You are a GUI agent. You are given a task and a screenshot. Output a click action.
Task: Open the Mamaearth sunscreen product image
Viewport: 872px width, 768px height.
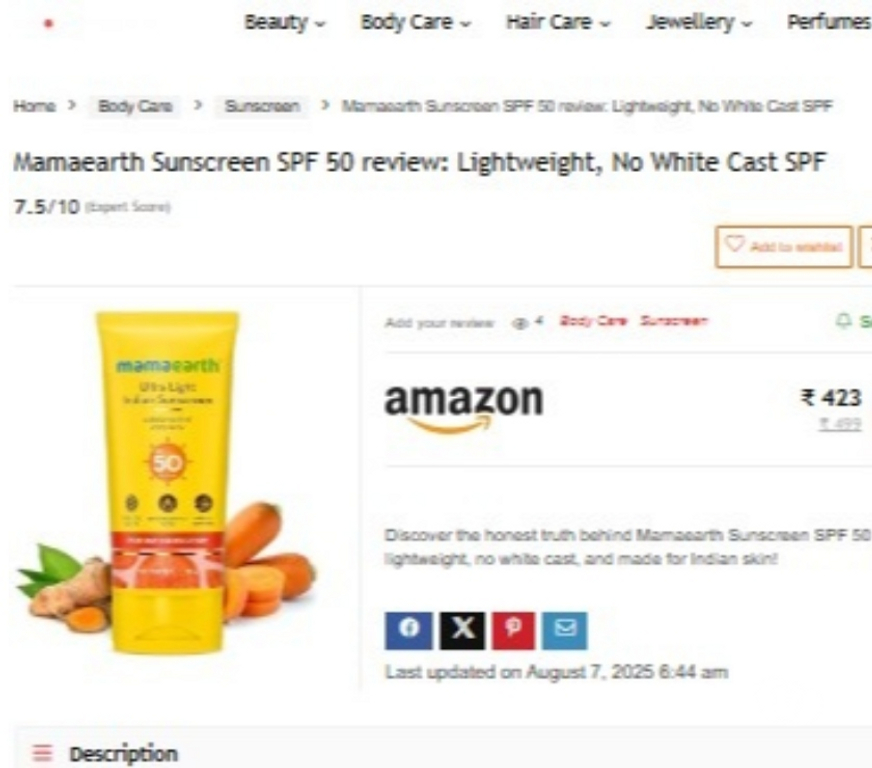coord(167,483)
